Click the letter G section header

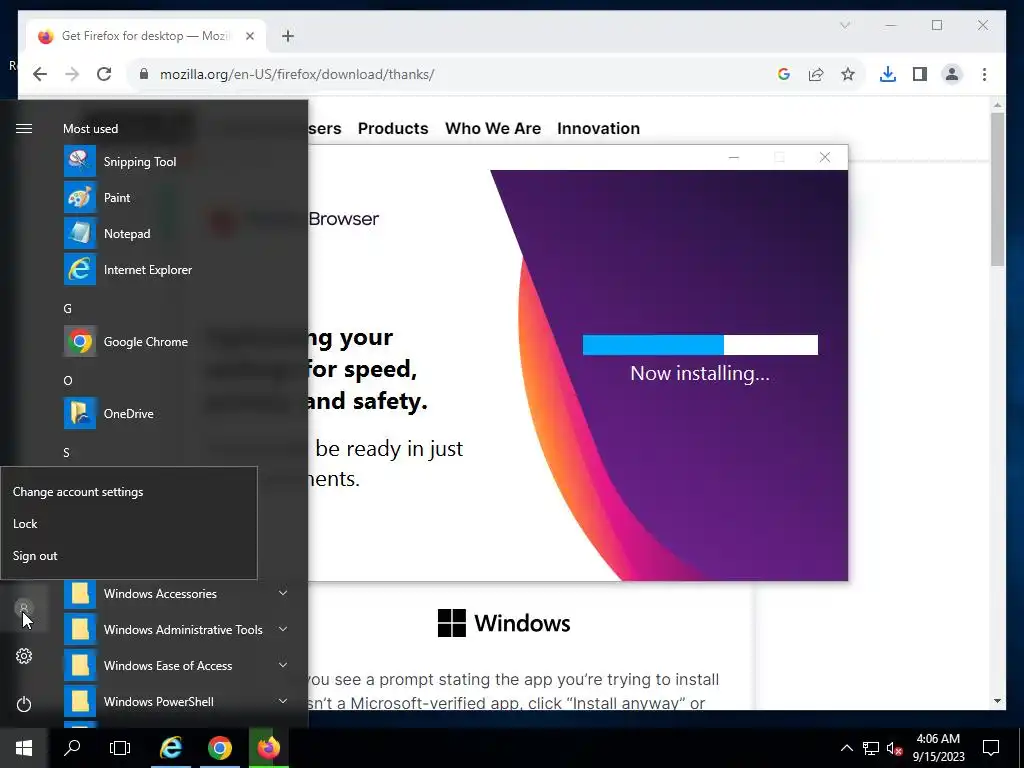[x=67, y=308]
